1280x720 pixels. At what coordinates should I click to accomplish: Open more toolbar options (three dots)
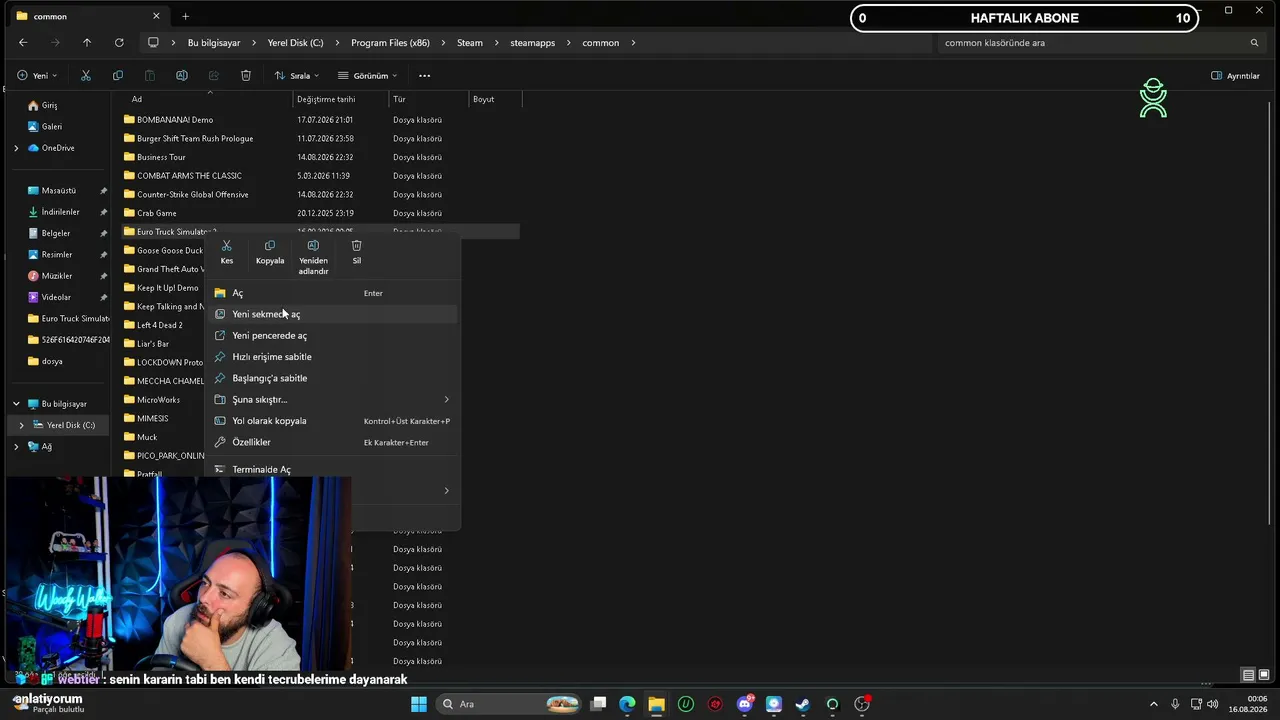pos(425,76)
